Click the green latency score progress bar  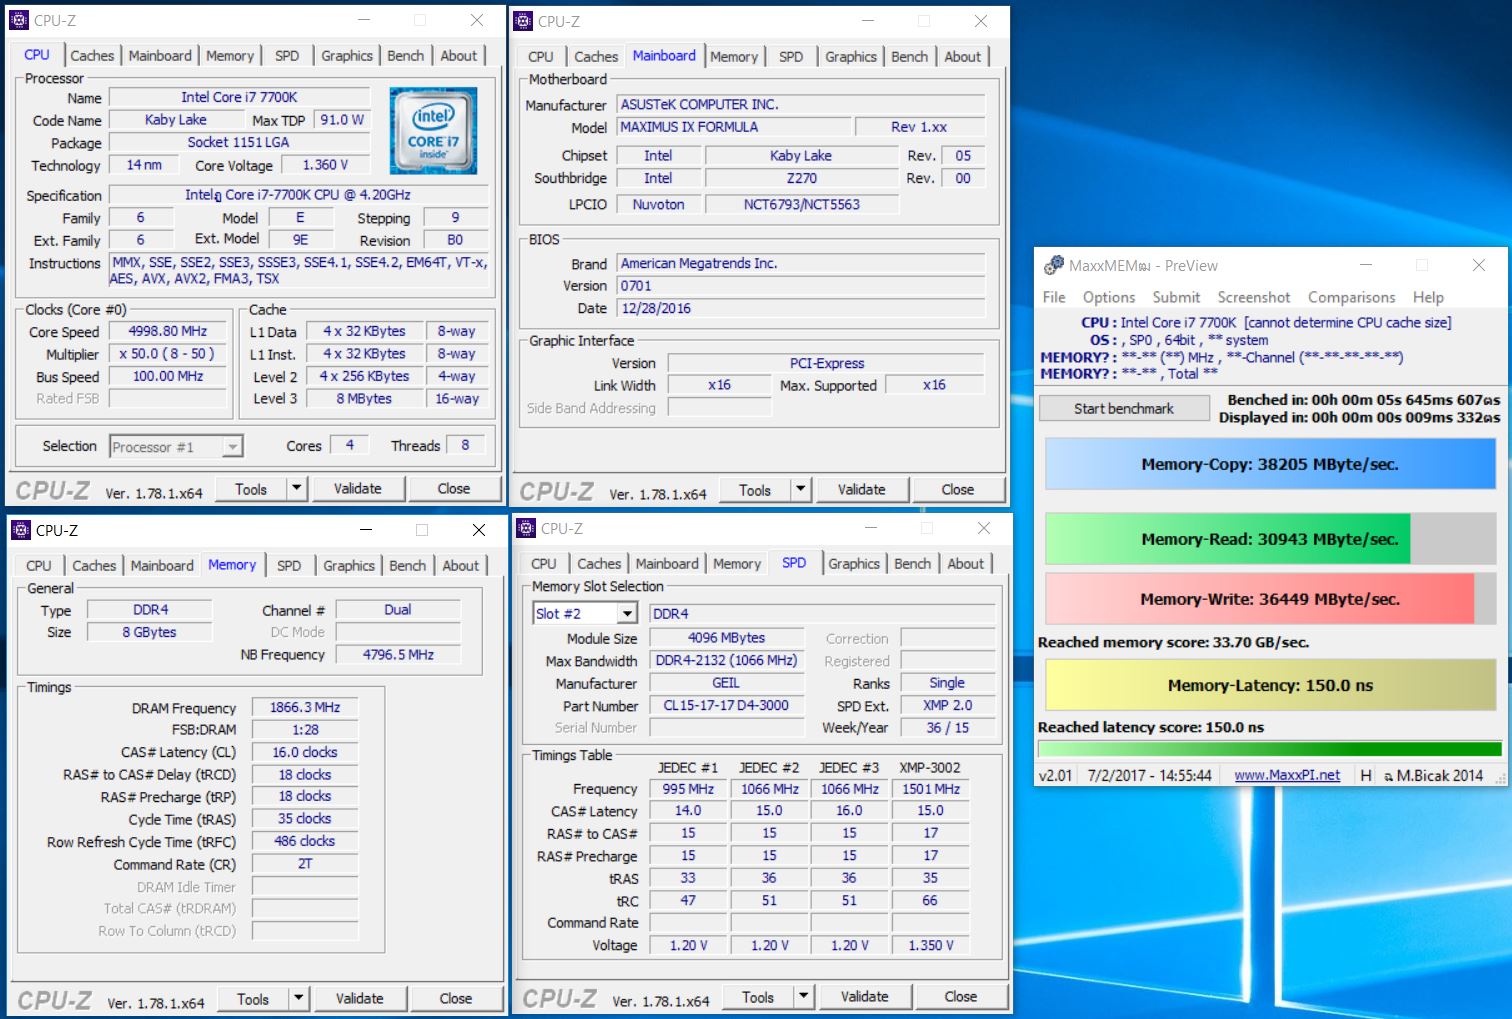[x=1270, y=749]
